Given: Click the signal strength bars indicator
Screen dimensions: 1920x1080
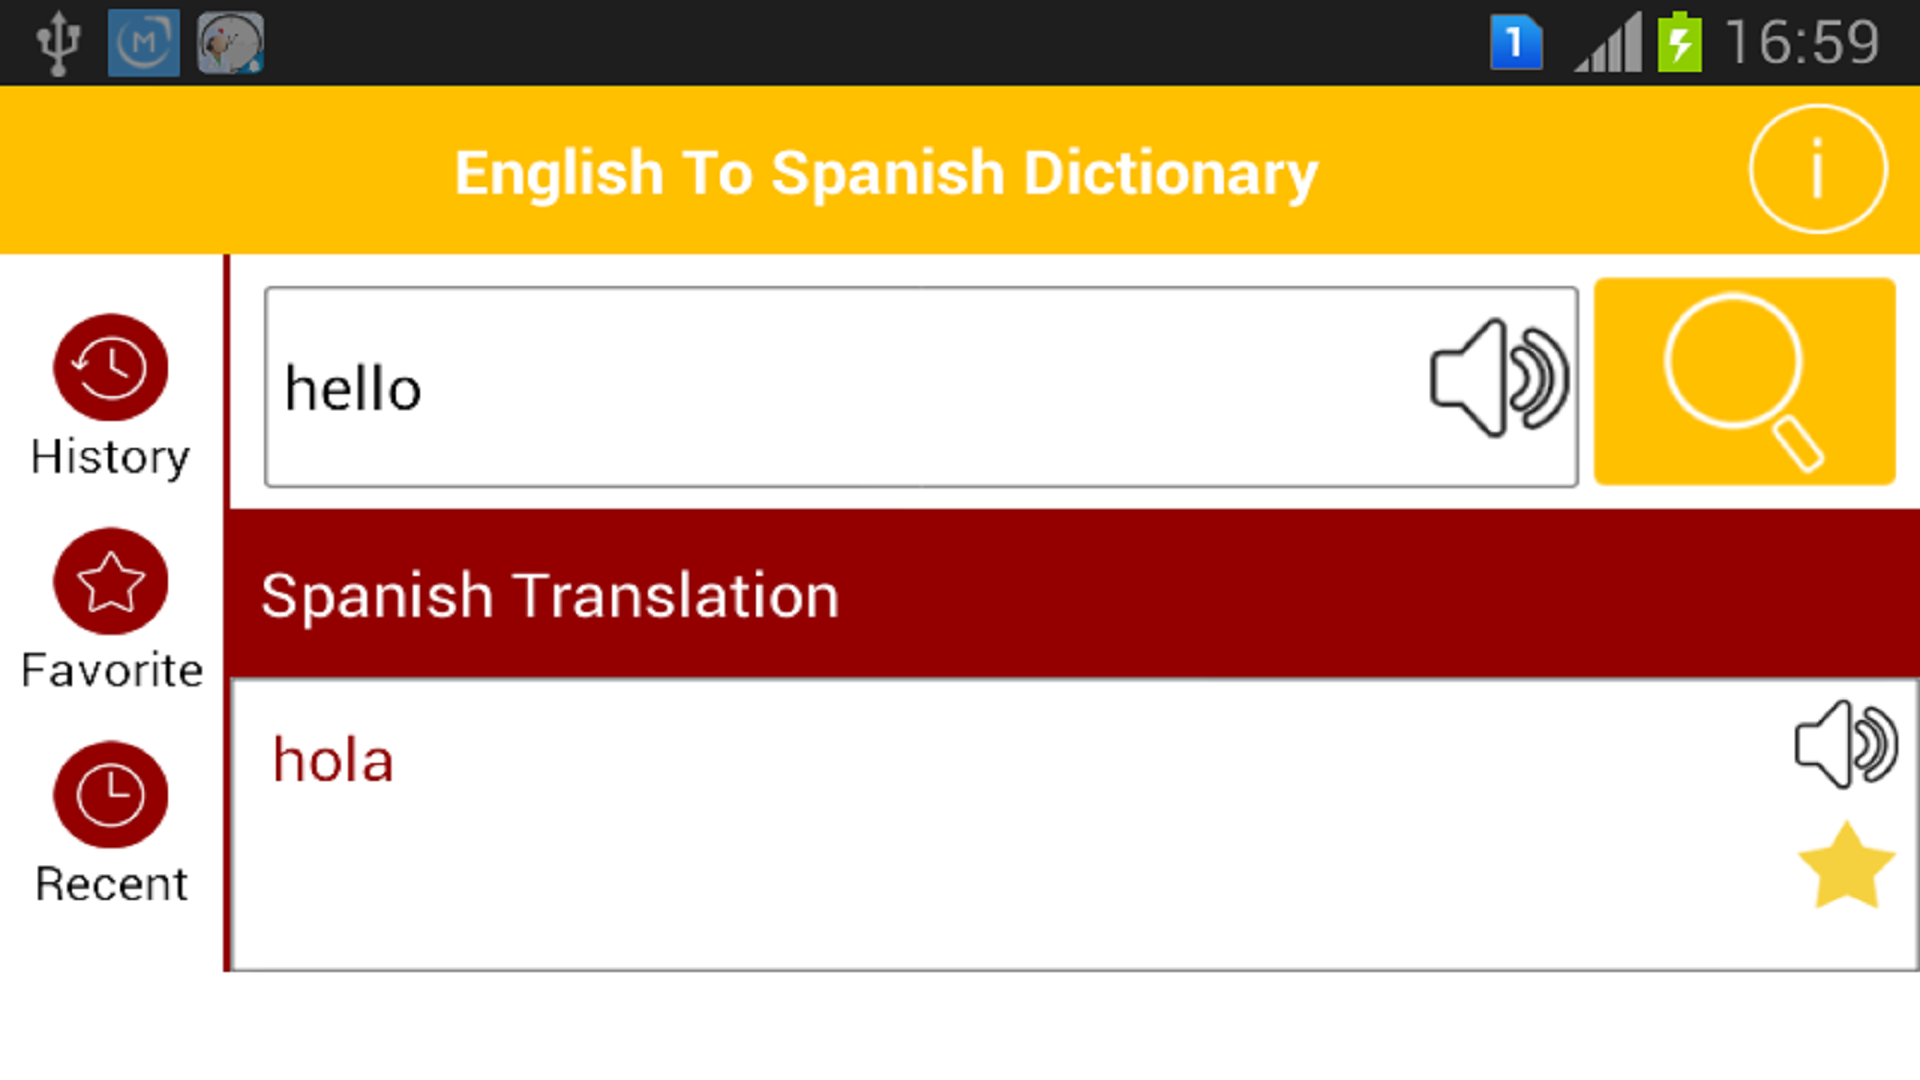Looking at the screenshot, I should (1608, 41).
